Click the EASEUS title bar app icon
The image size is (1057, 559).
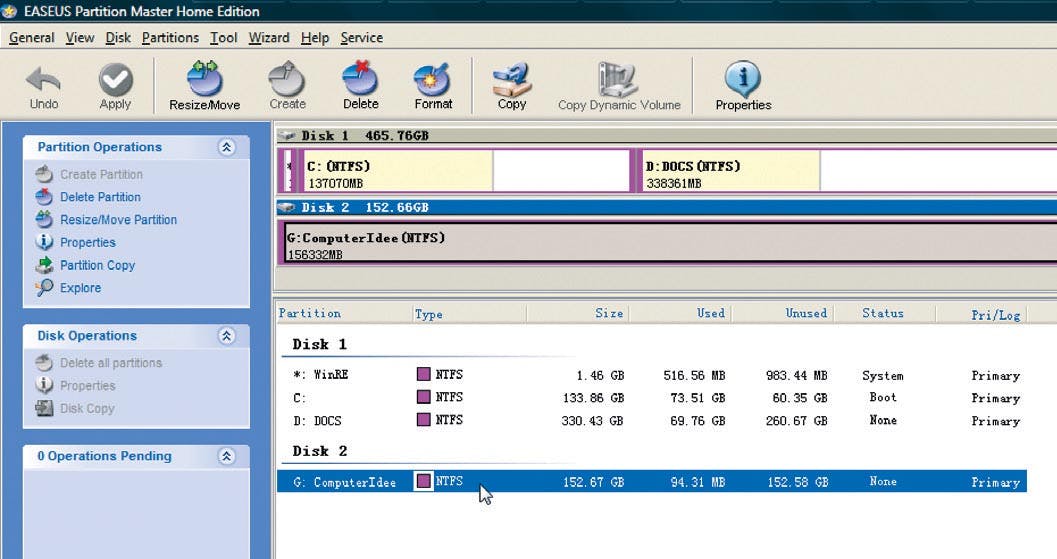click(x=9, y=11)
